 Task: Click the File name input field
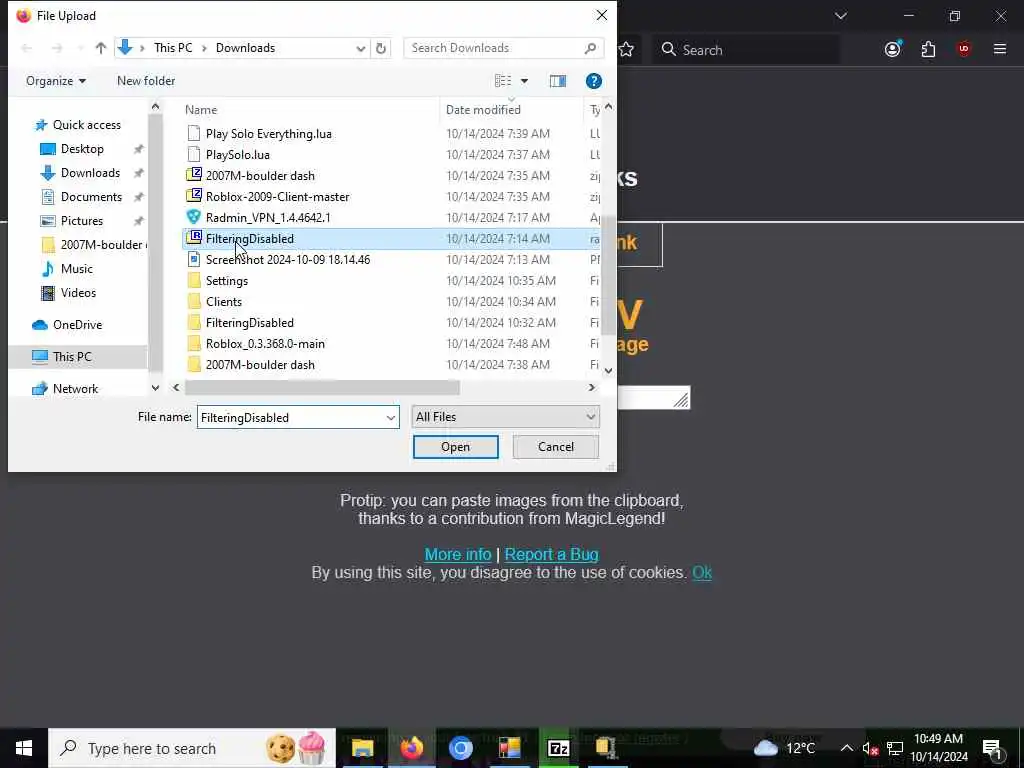(x=291, y=417)
